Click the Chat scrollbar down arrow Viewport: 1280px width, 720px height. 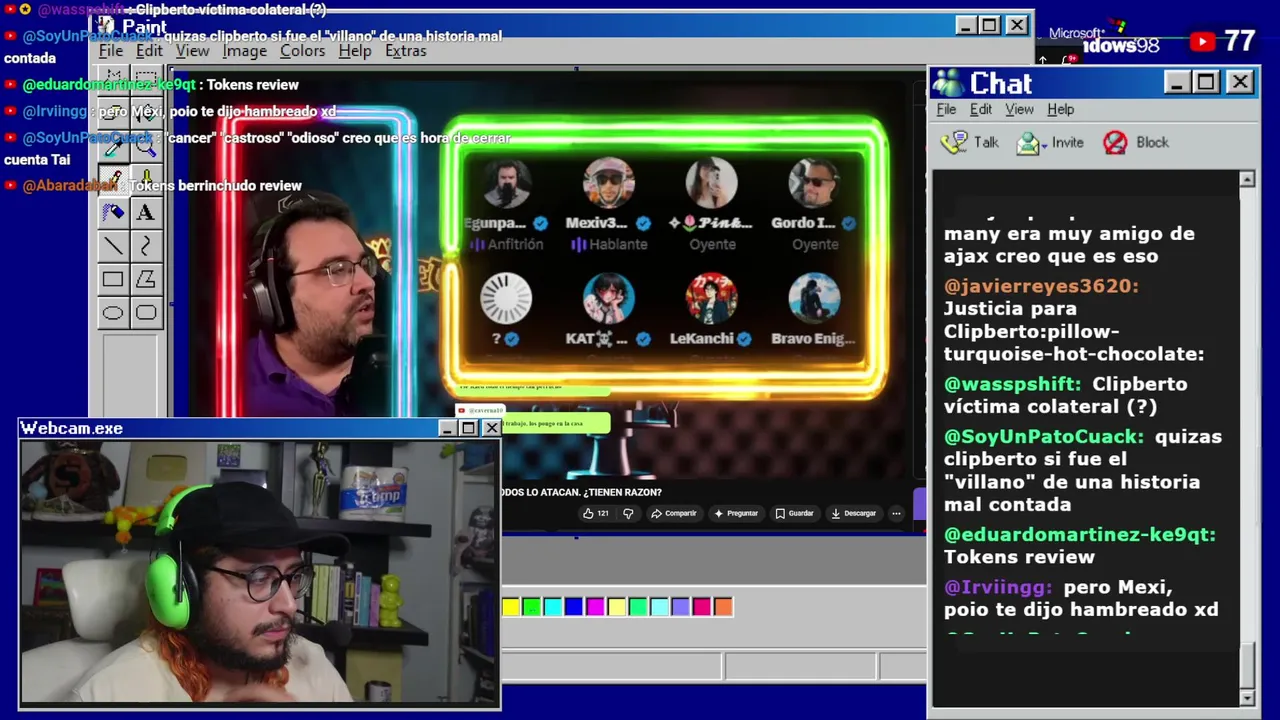[1247, 697]
